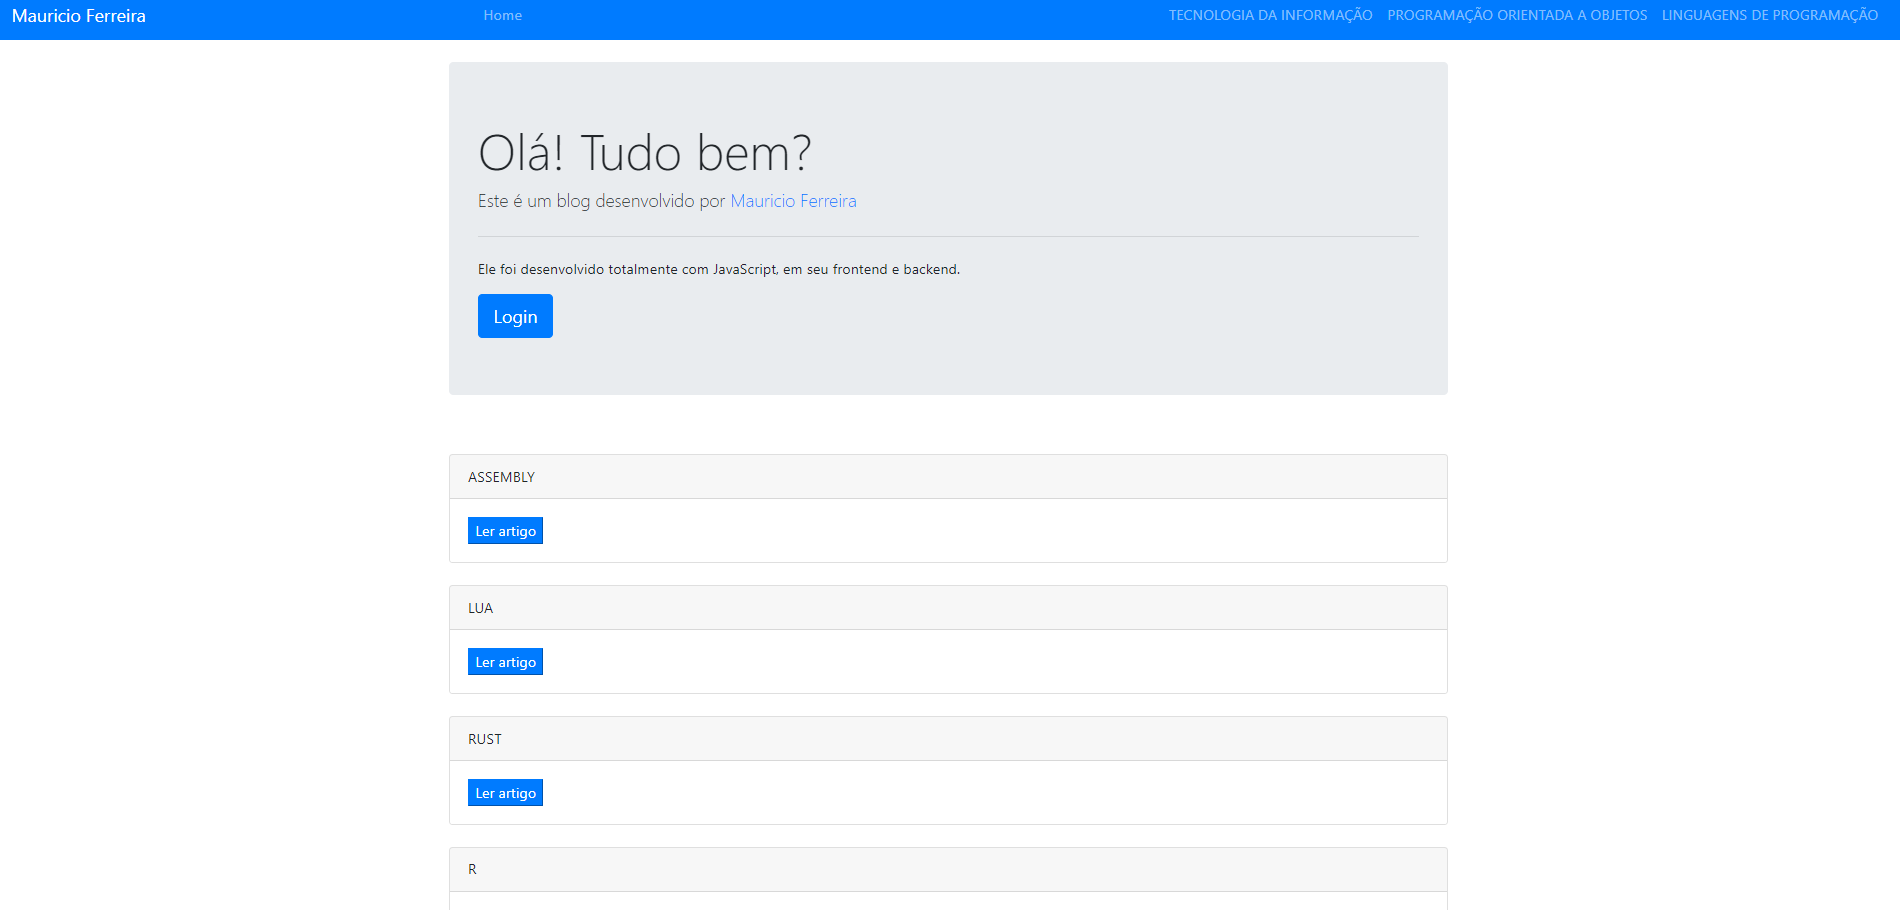Click the 'Olá! Tudo bem?' heading
This screenshot has width=1900, height=910.
[644, 153]
